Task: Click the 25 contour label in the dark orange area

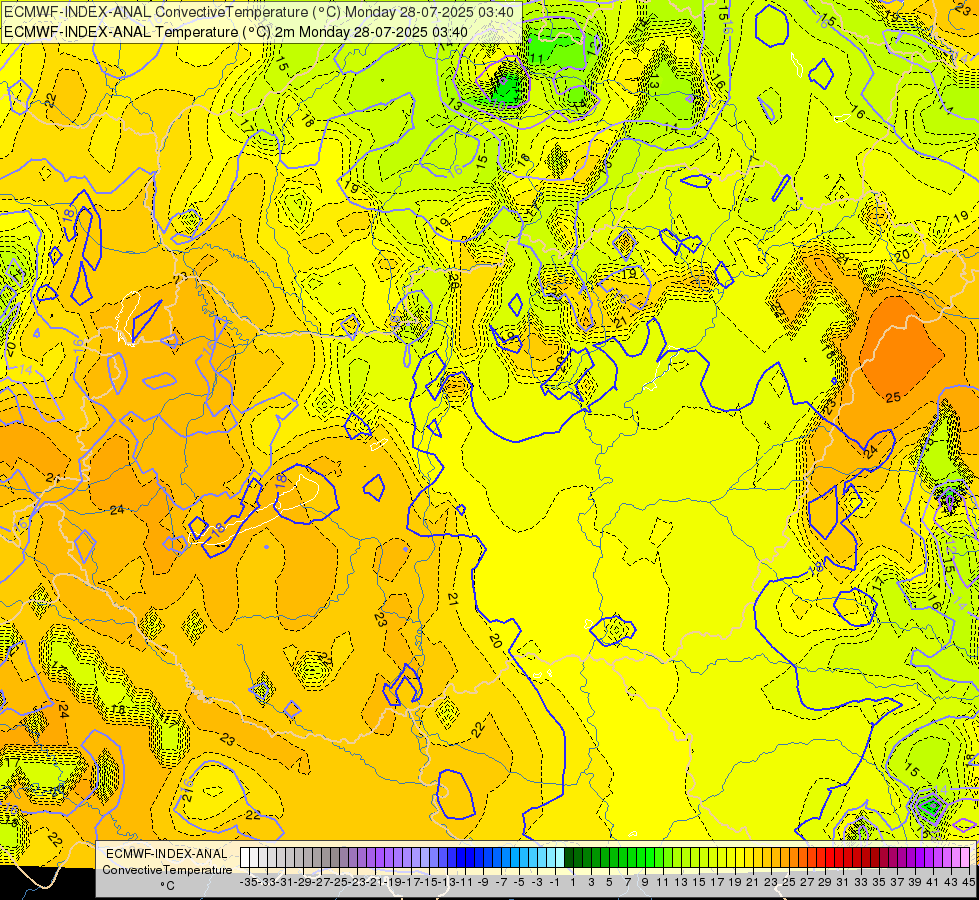Action: click(893, 397)
